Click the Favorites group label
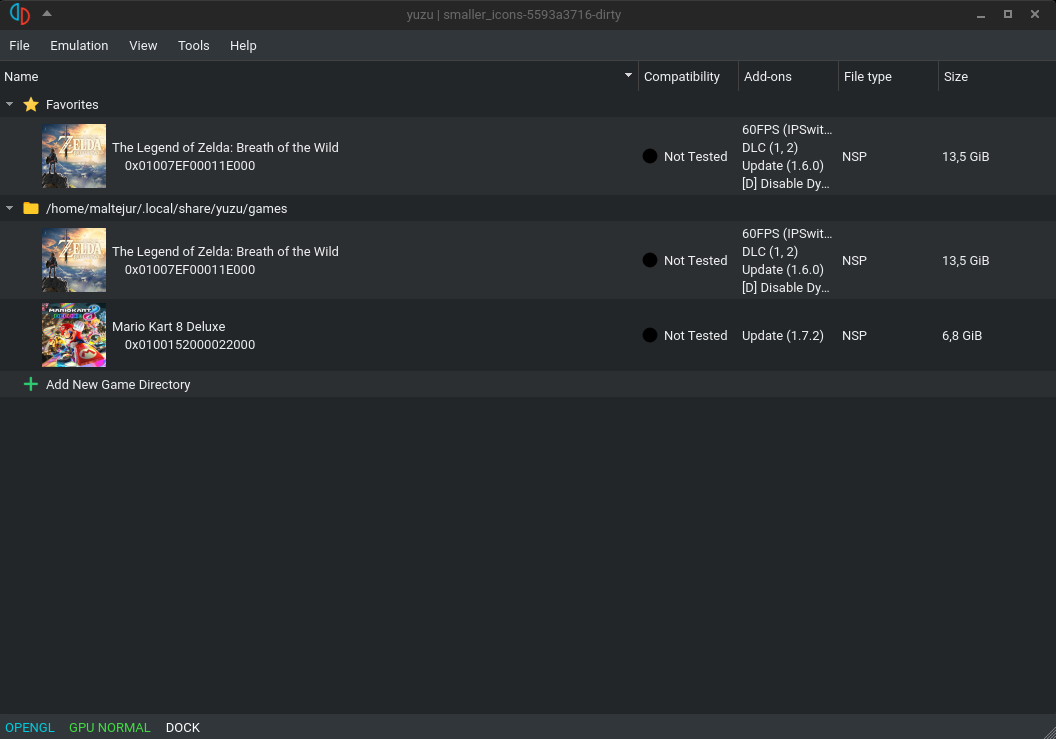The image size is (1056, 739). tap(72, 104)
